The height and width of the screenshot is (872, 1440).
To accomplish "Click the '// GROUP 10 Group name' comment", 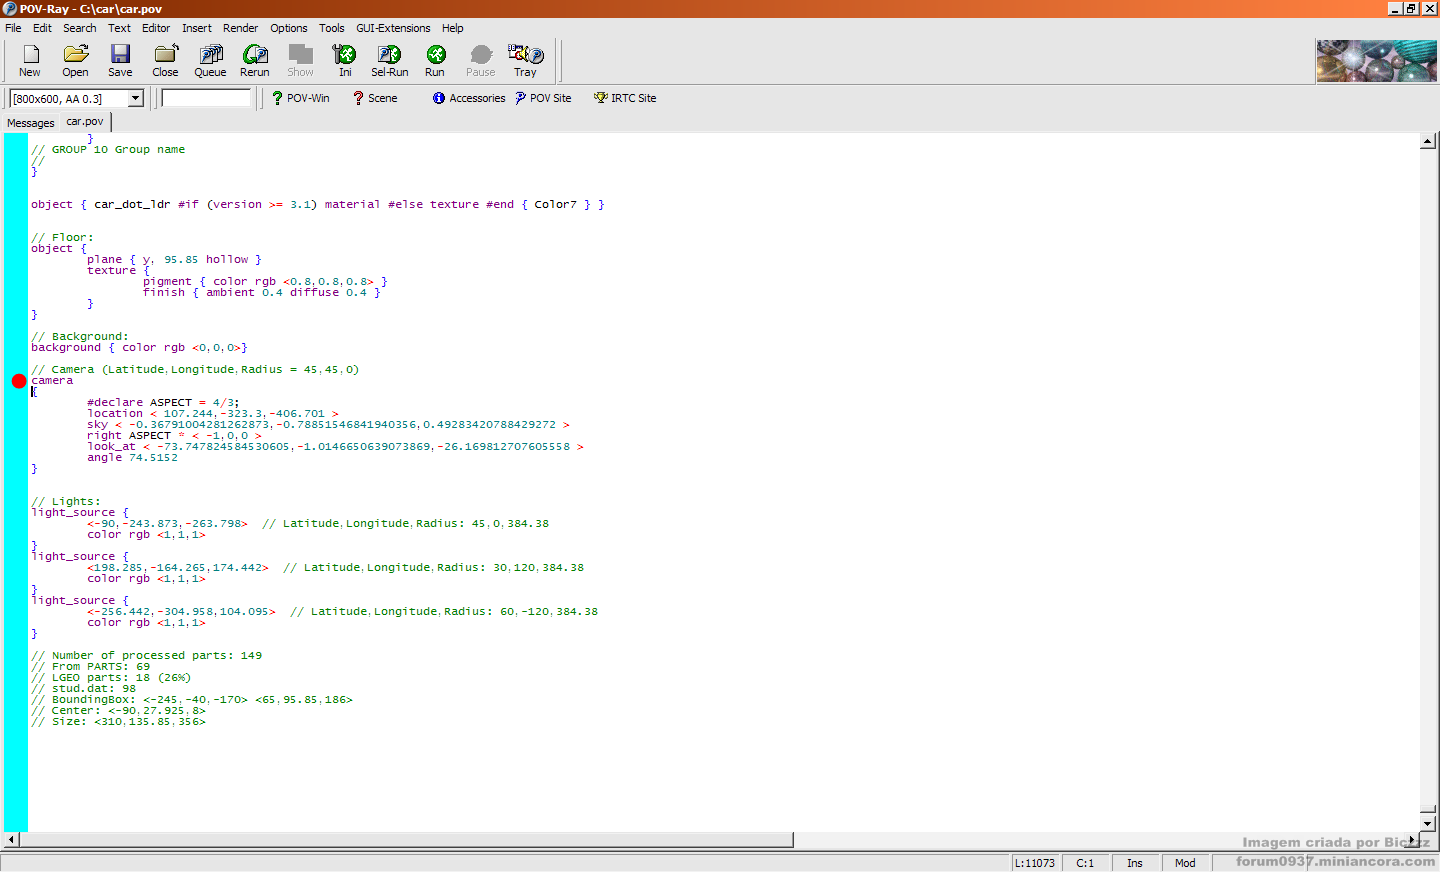I will [108, 149].
